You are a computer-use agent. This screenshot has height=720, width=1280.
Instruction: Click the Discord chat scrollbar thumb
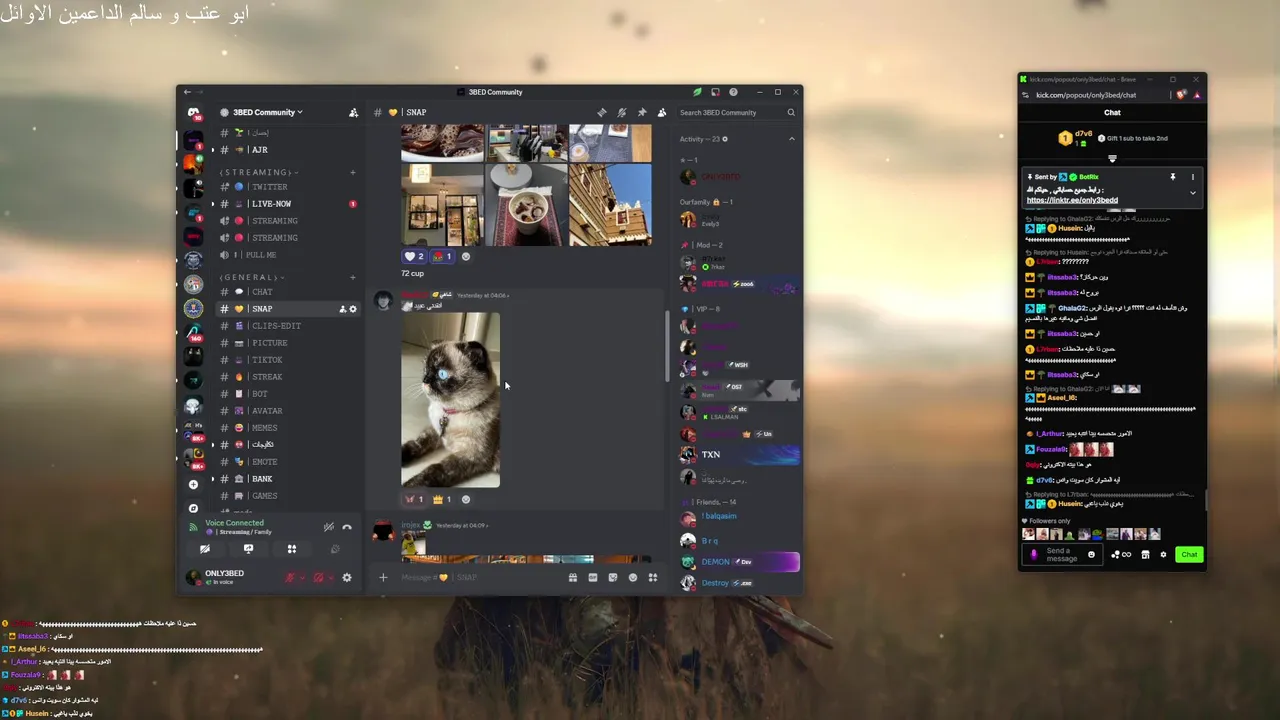click(x=667, y=345)
